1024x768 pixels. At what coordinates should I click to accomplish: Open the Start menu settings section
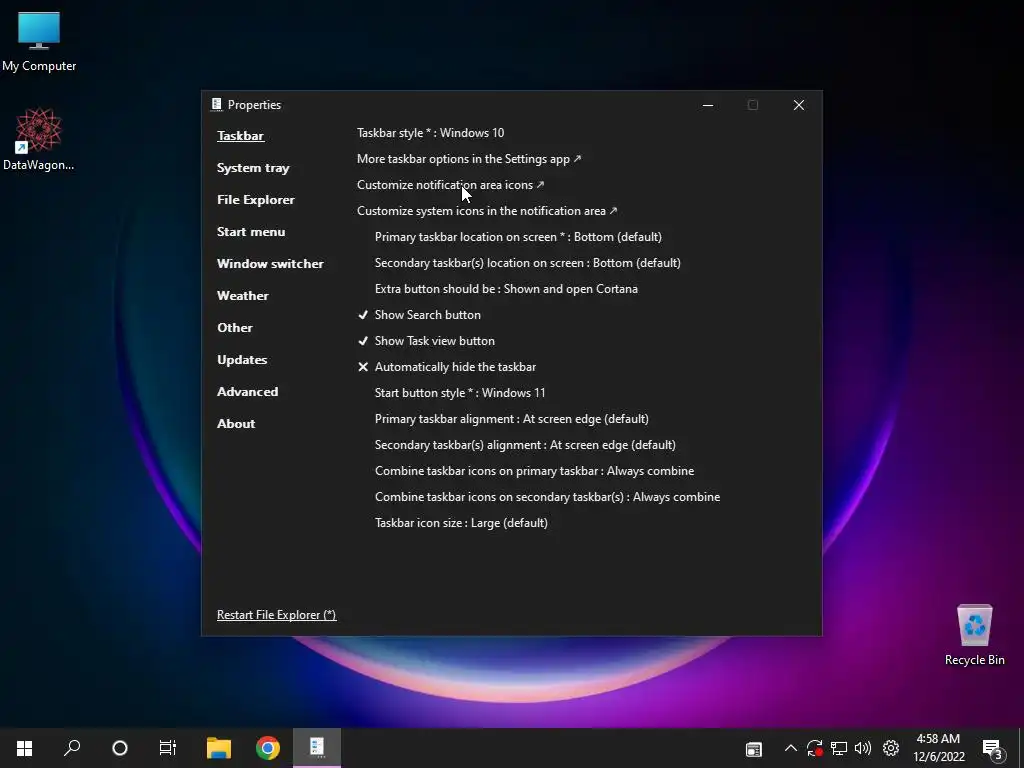(251, 232)
